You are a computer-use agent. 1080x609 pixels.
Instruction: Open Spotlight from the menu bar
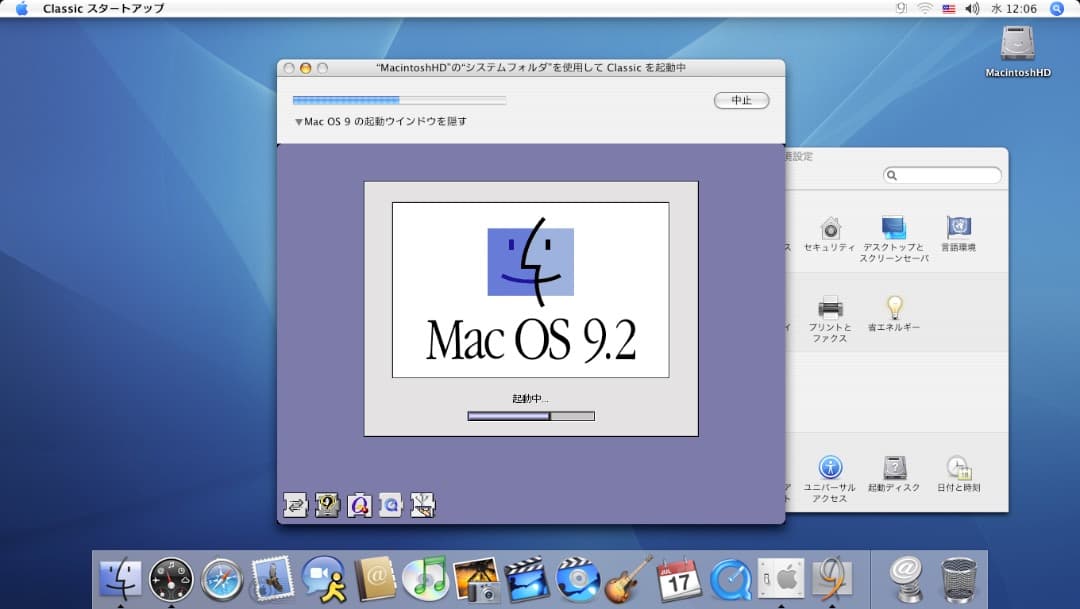pyautogui.click(x=1057, y=8)
